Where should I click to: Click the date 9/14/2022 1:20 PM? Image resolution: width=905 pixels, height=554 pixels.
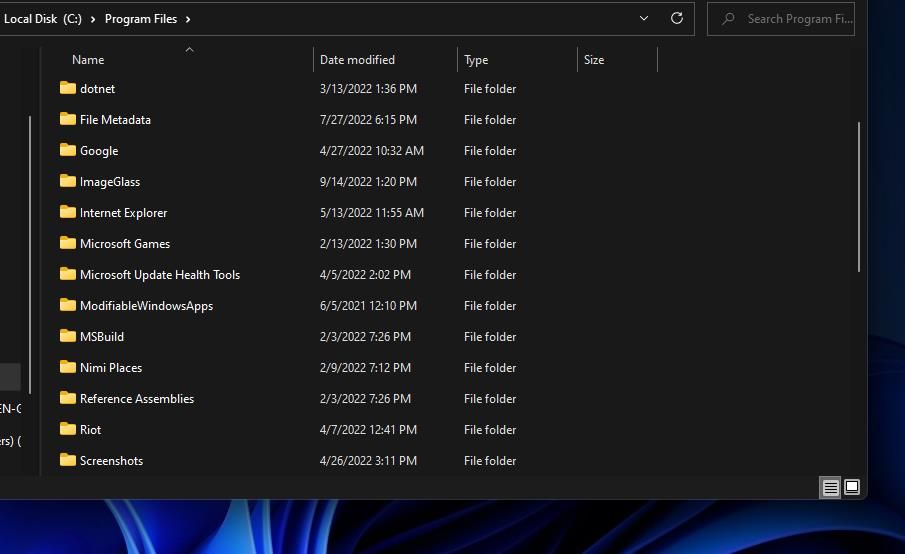(x=368, y=182)
